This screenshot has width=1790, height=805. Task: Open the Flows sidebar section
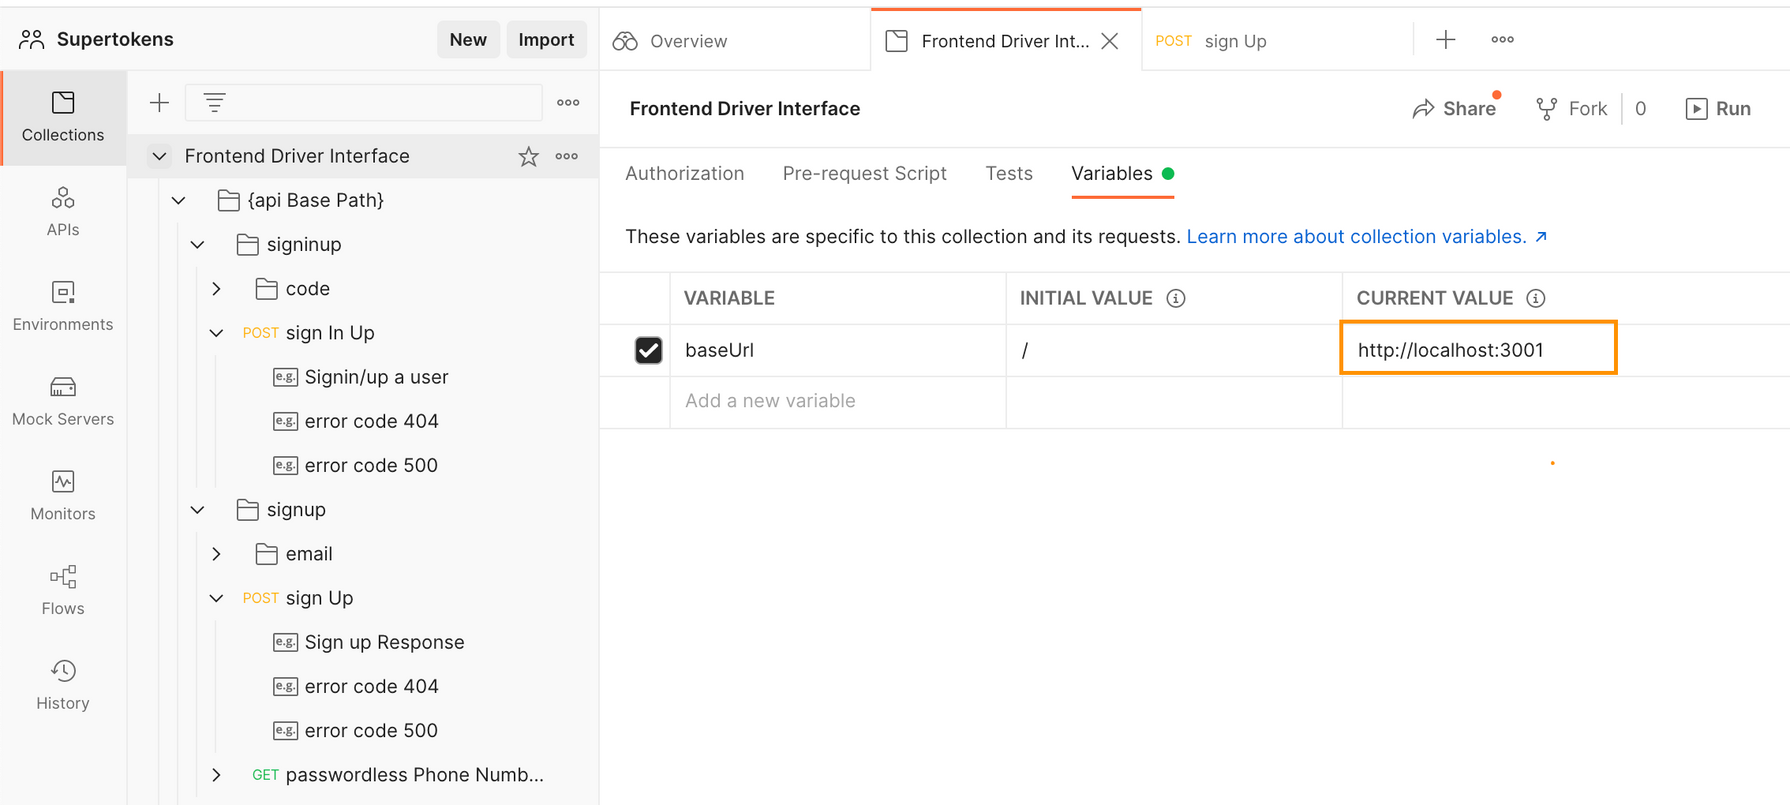(63, 590)
